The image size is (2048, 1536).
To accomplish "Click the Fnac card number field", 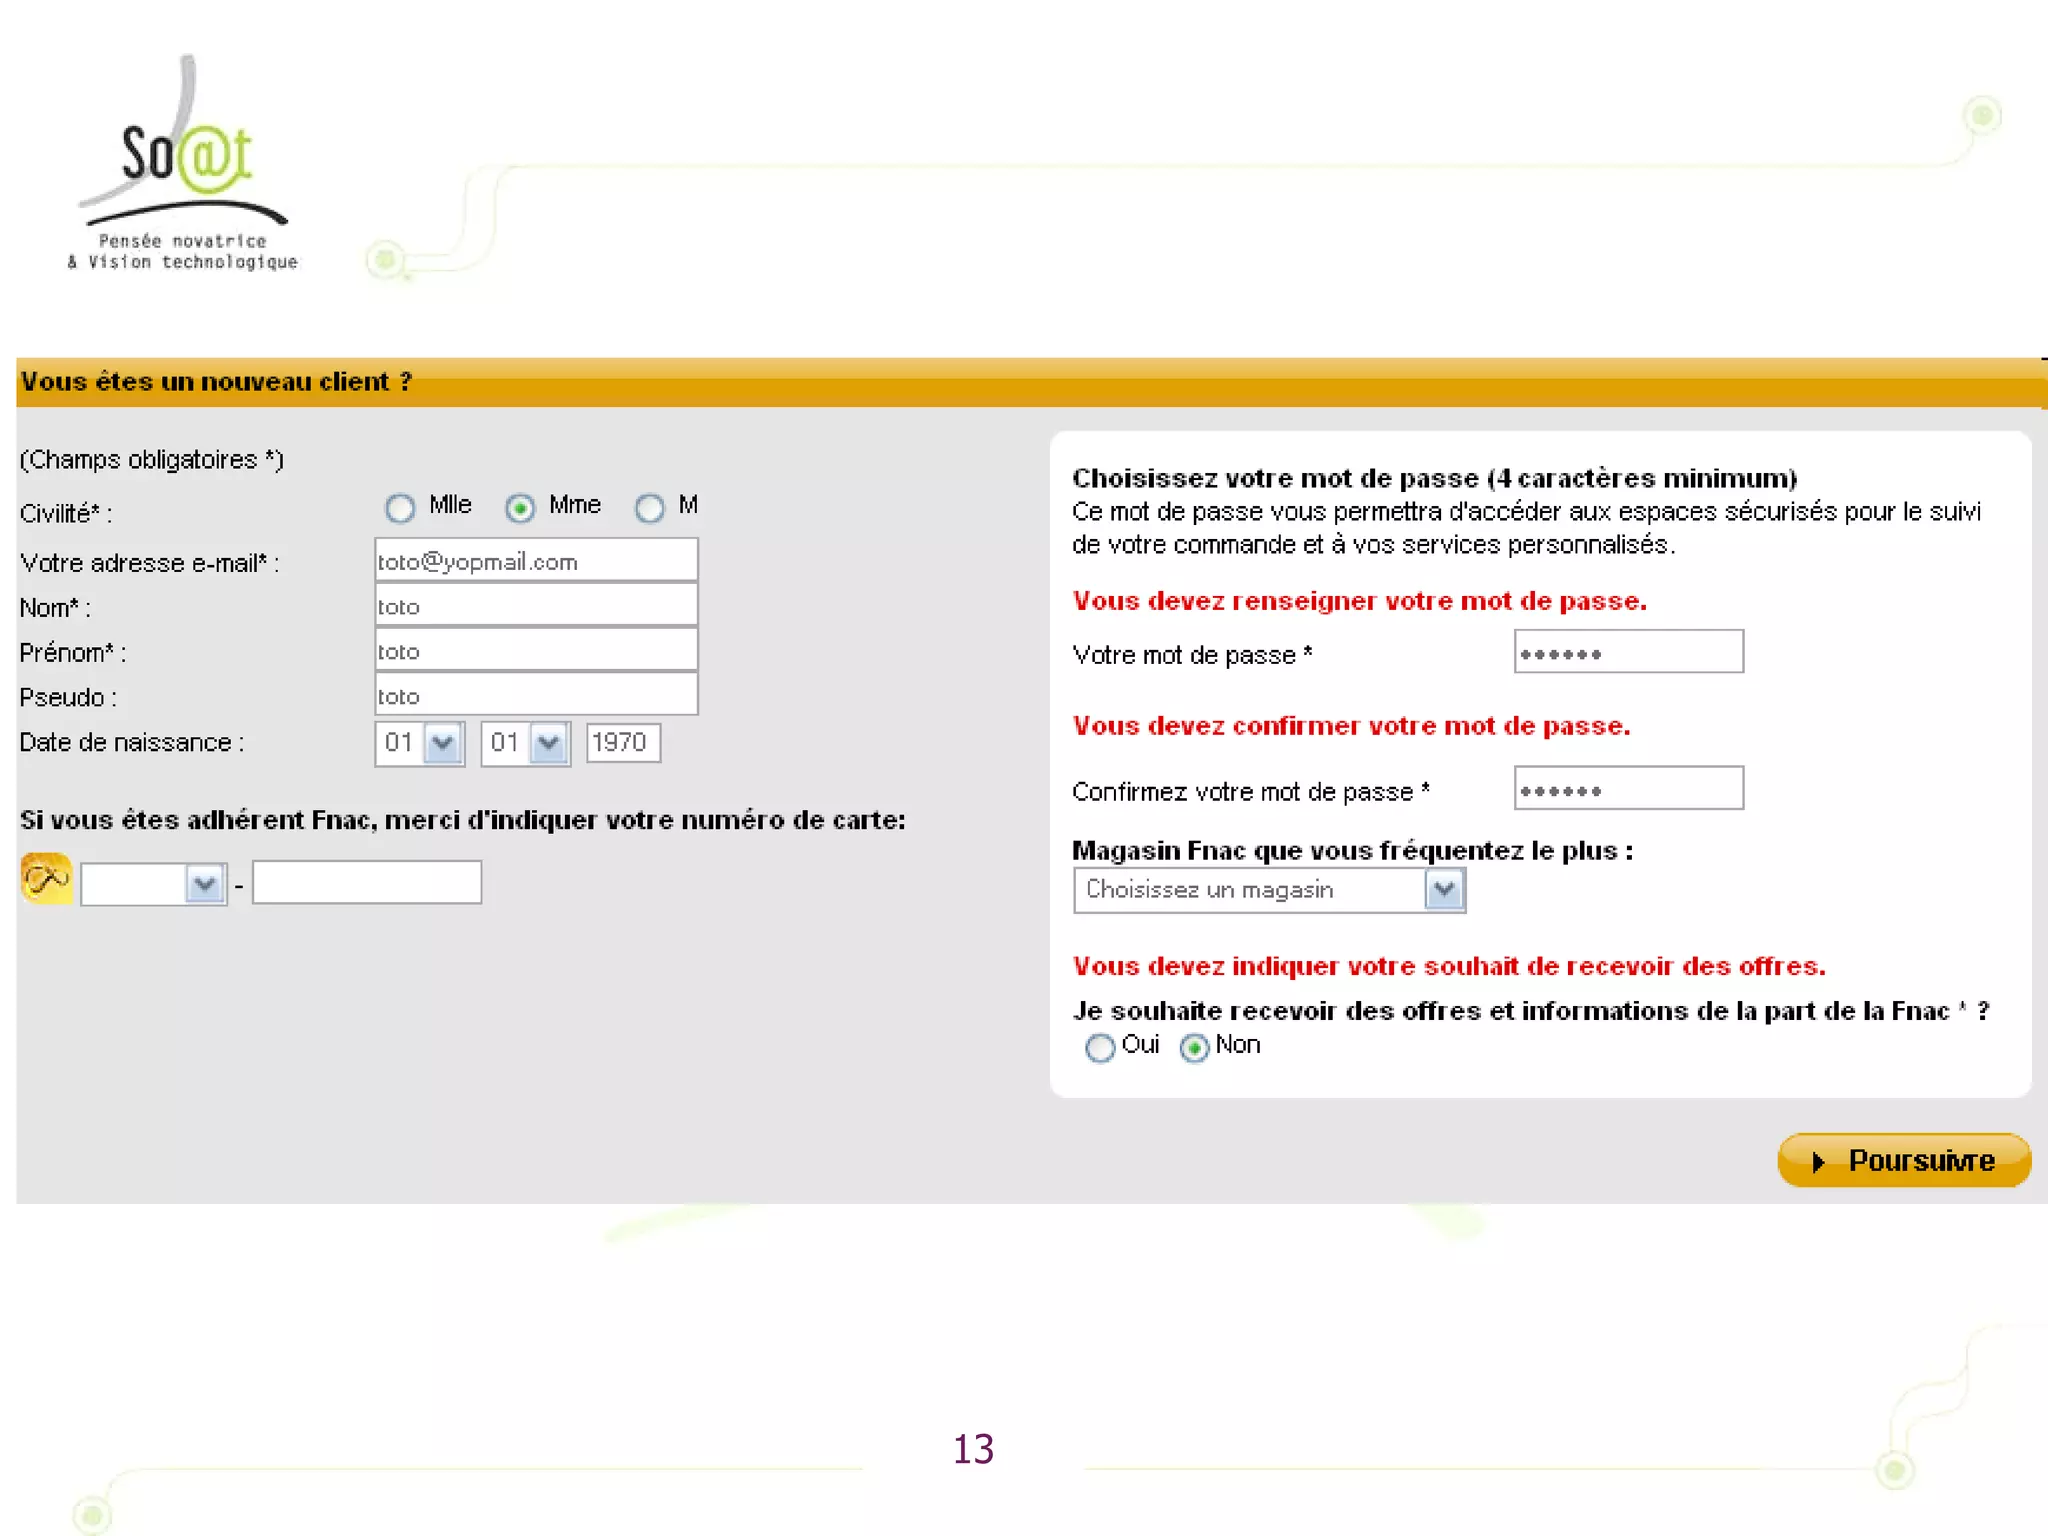I will tap(366, 882).
